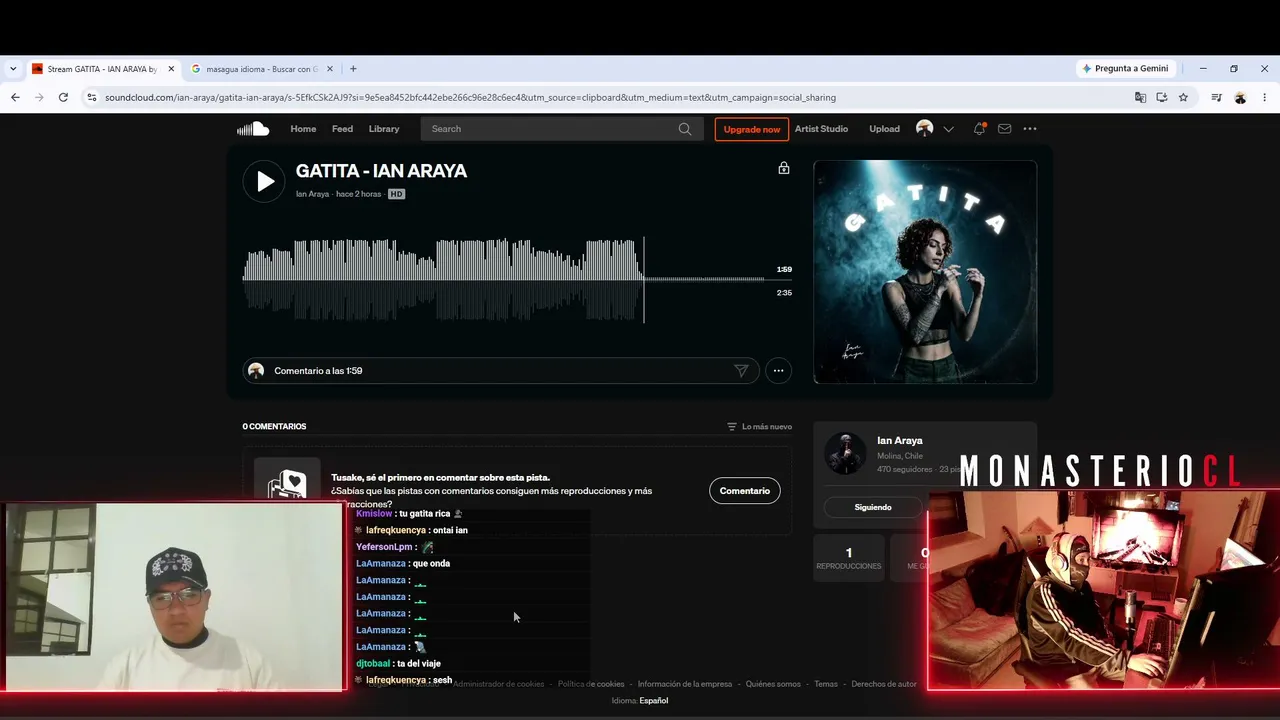This screenshot has width=1280, height=720.
Task: Click LaAmanaza's 'que onda' chat message
Action: (431, 564)
